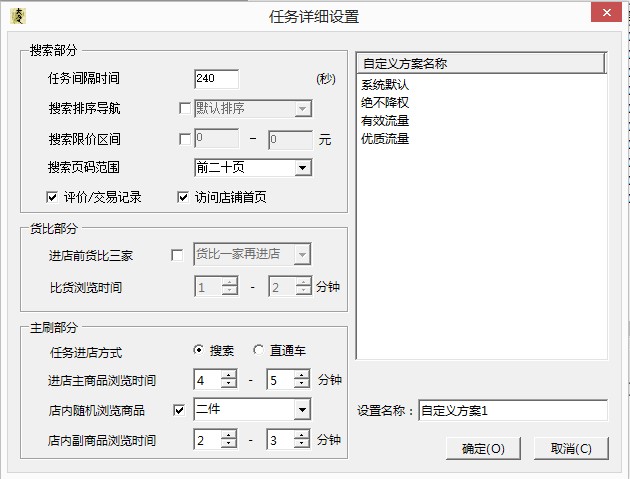Uncheck the 评价/交易记录 checkbox

tap(52, 197)
